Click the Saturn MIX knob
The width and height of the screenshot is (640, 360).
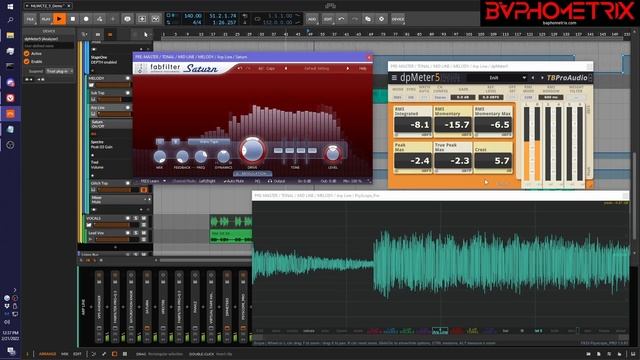click(160, 156)
